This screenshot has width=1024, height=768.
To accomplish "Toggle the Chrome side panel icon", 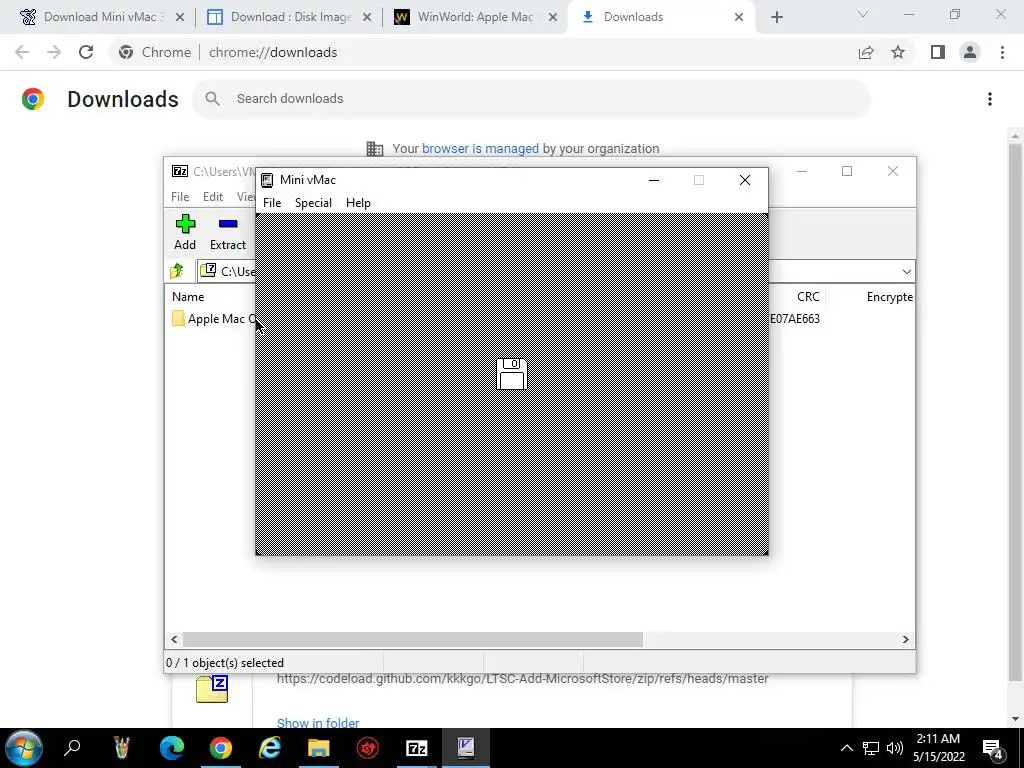I will (x=938, y=52).
